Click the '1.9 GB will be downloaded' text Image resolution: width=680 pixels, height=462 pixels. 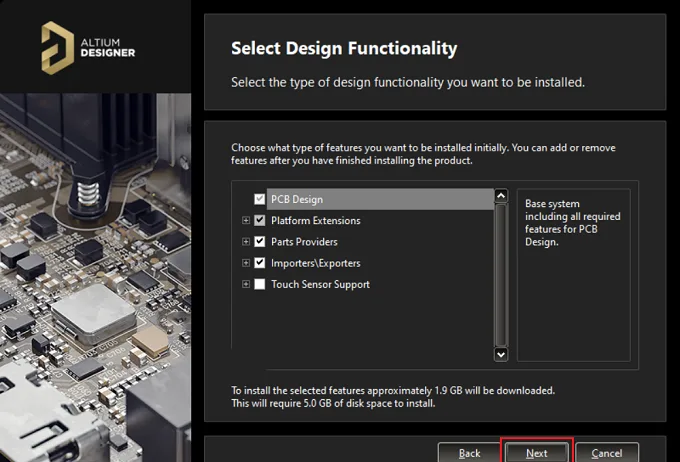494,390
